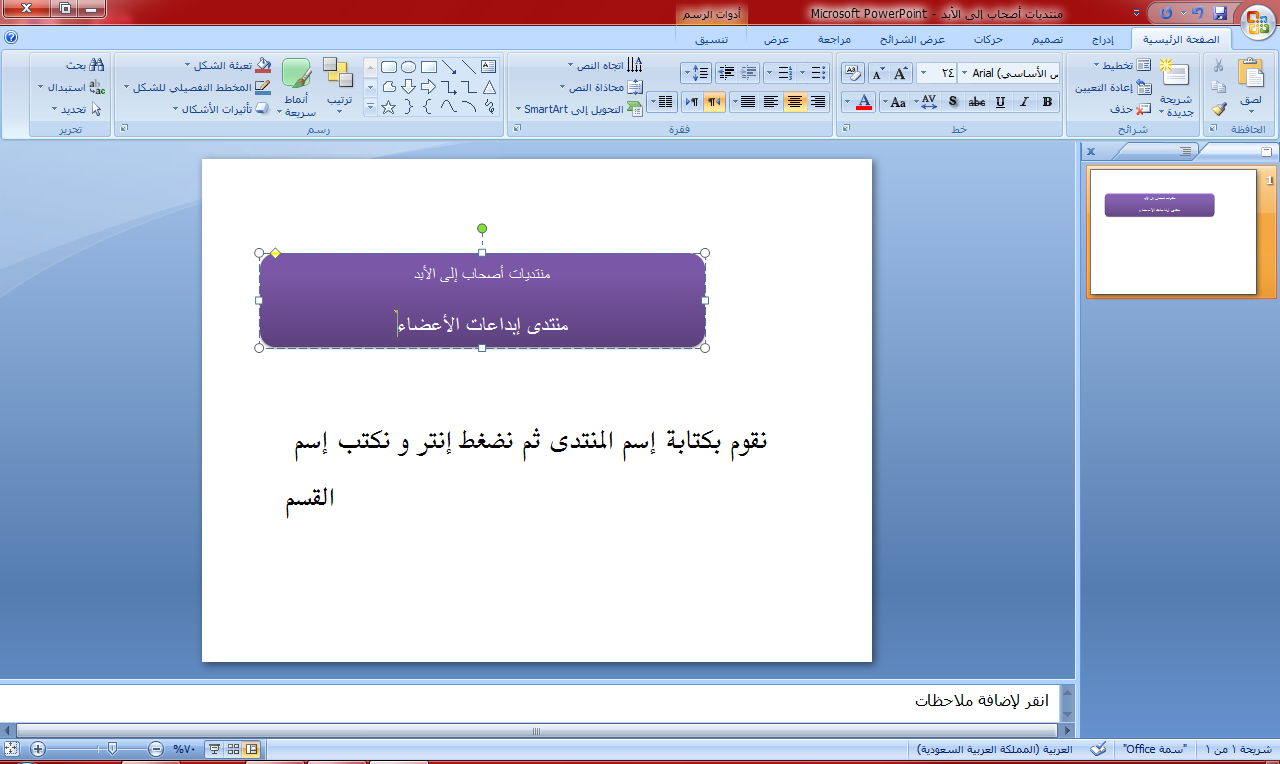The width and height of the screenshot is (1280, 764).
Task: Expand the shapes gallery more arrow
Action: 370,106
